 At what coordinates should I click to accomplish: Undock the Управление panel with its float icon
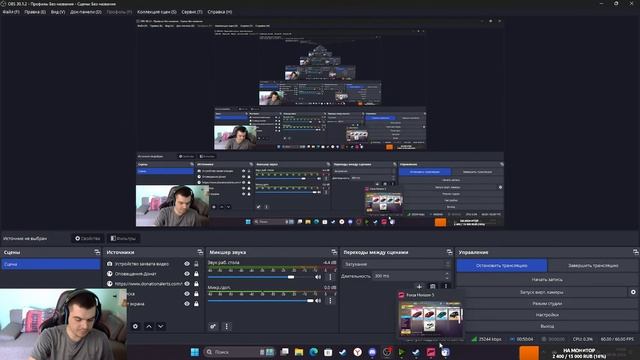636,252
